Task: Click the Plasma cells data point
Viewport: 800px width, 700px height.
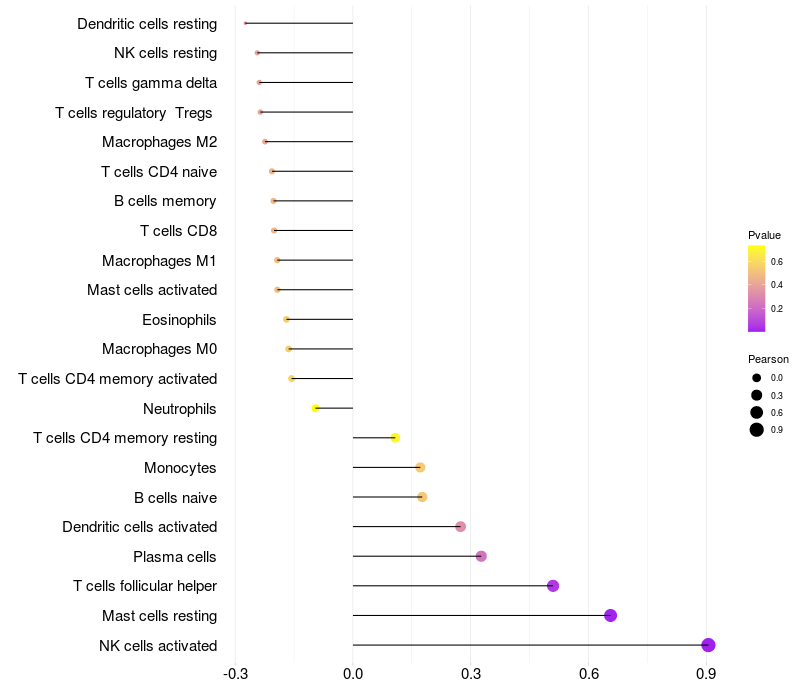Action: 481,556
